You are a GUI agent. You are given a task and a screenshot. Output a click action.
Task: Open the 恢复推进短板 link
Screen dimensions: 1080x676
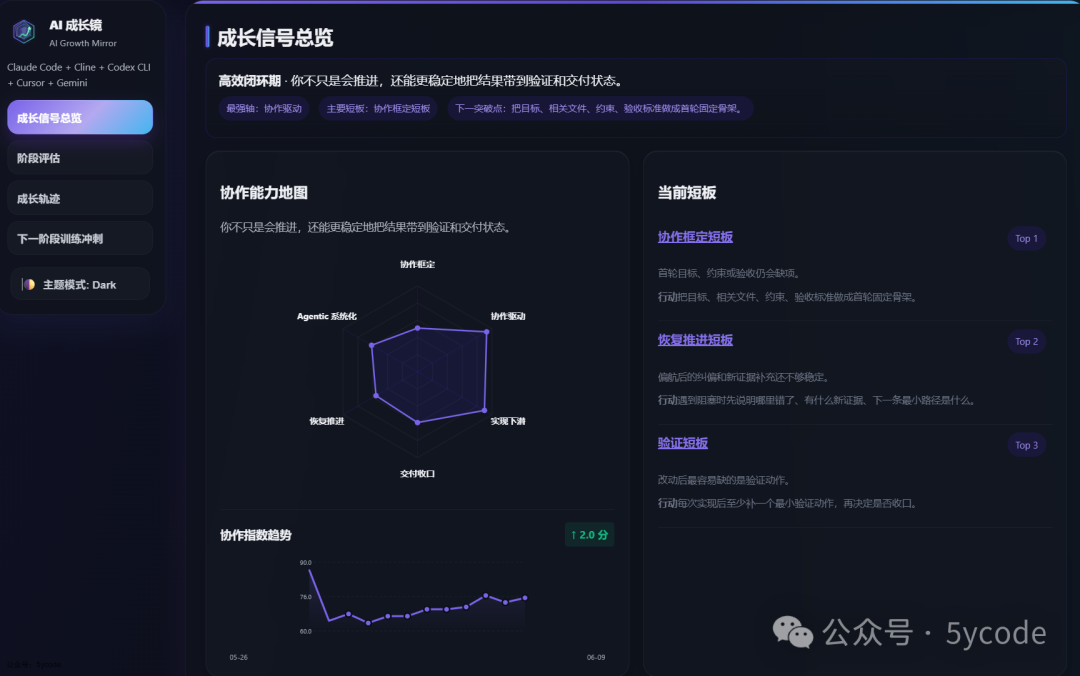(695, 340)
